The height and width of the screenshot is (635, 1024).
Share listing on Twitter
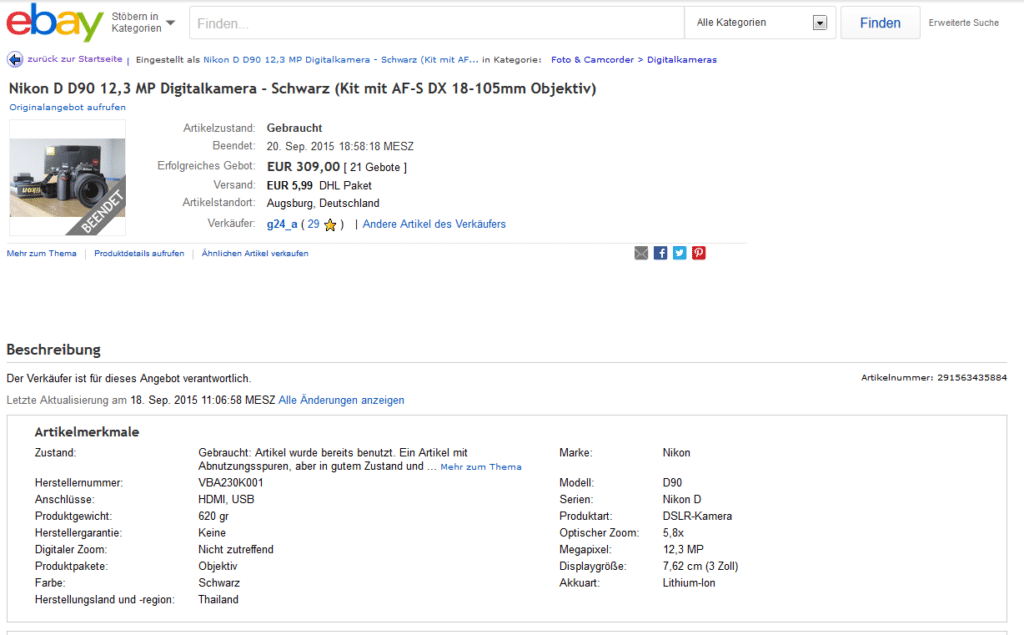tap(679, 253)
